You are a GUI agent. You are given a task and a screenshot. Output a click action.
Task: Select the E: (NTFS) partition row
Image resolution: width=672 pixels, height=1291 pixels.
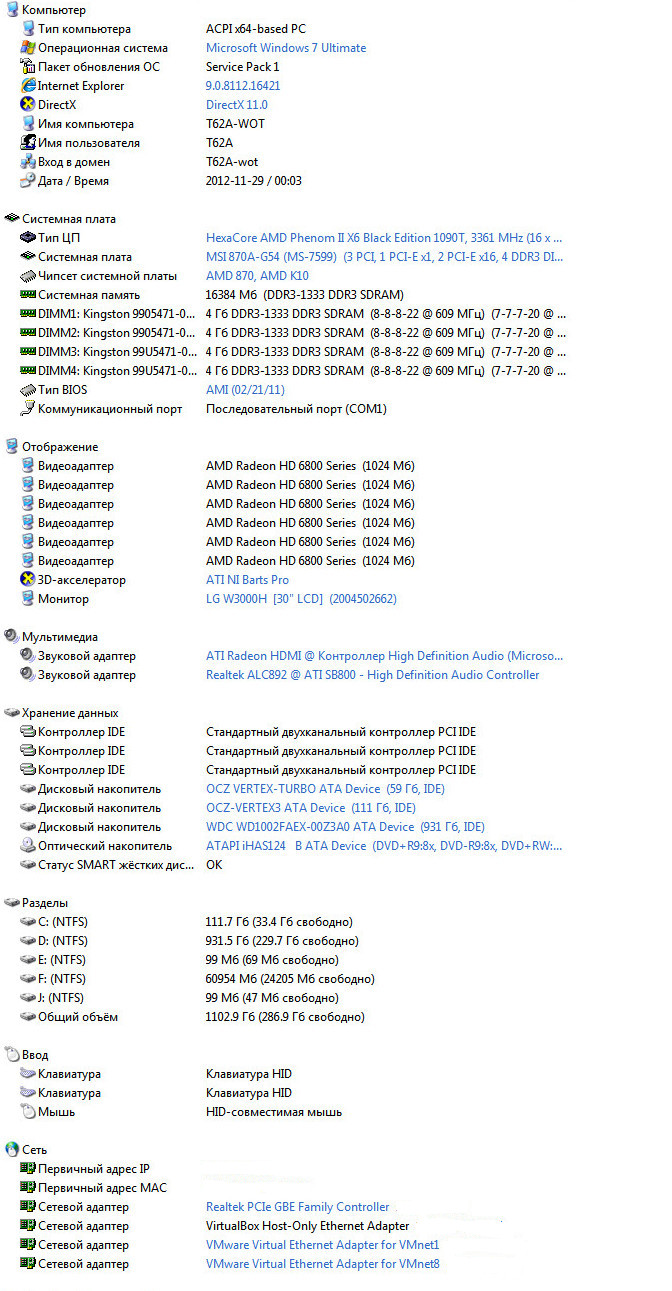(x=62, y=960)
